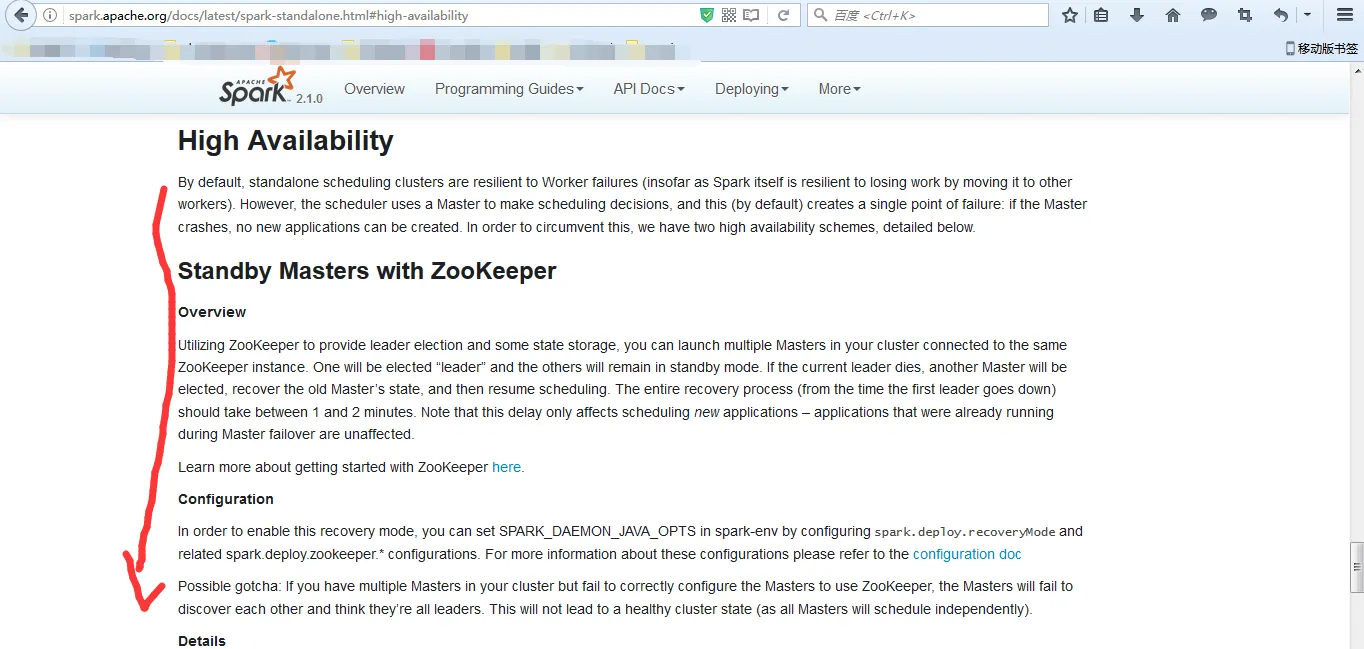
Task: Click SPARK_DAEMON_JAVA_OPTS text
Action: tap(597, 532)
